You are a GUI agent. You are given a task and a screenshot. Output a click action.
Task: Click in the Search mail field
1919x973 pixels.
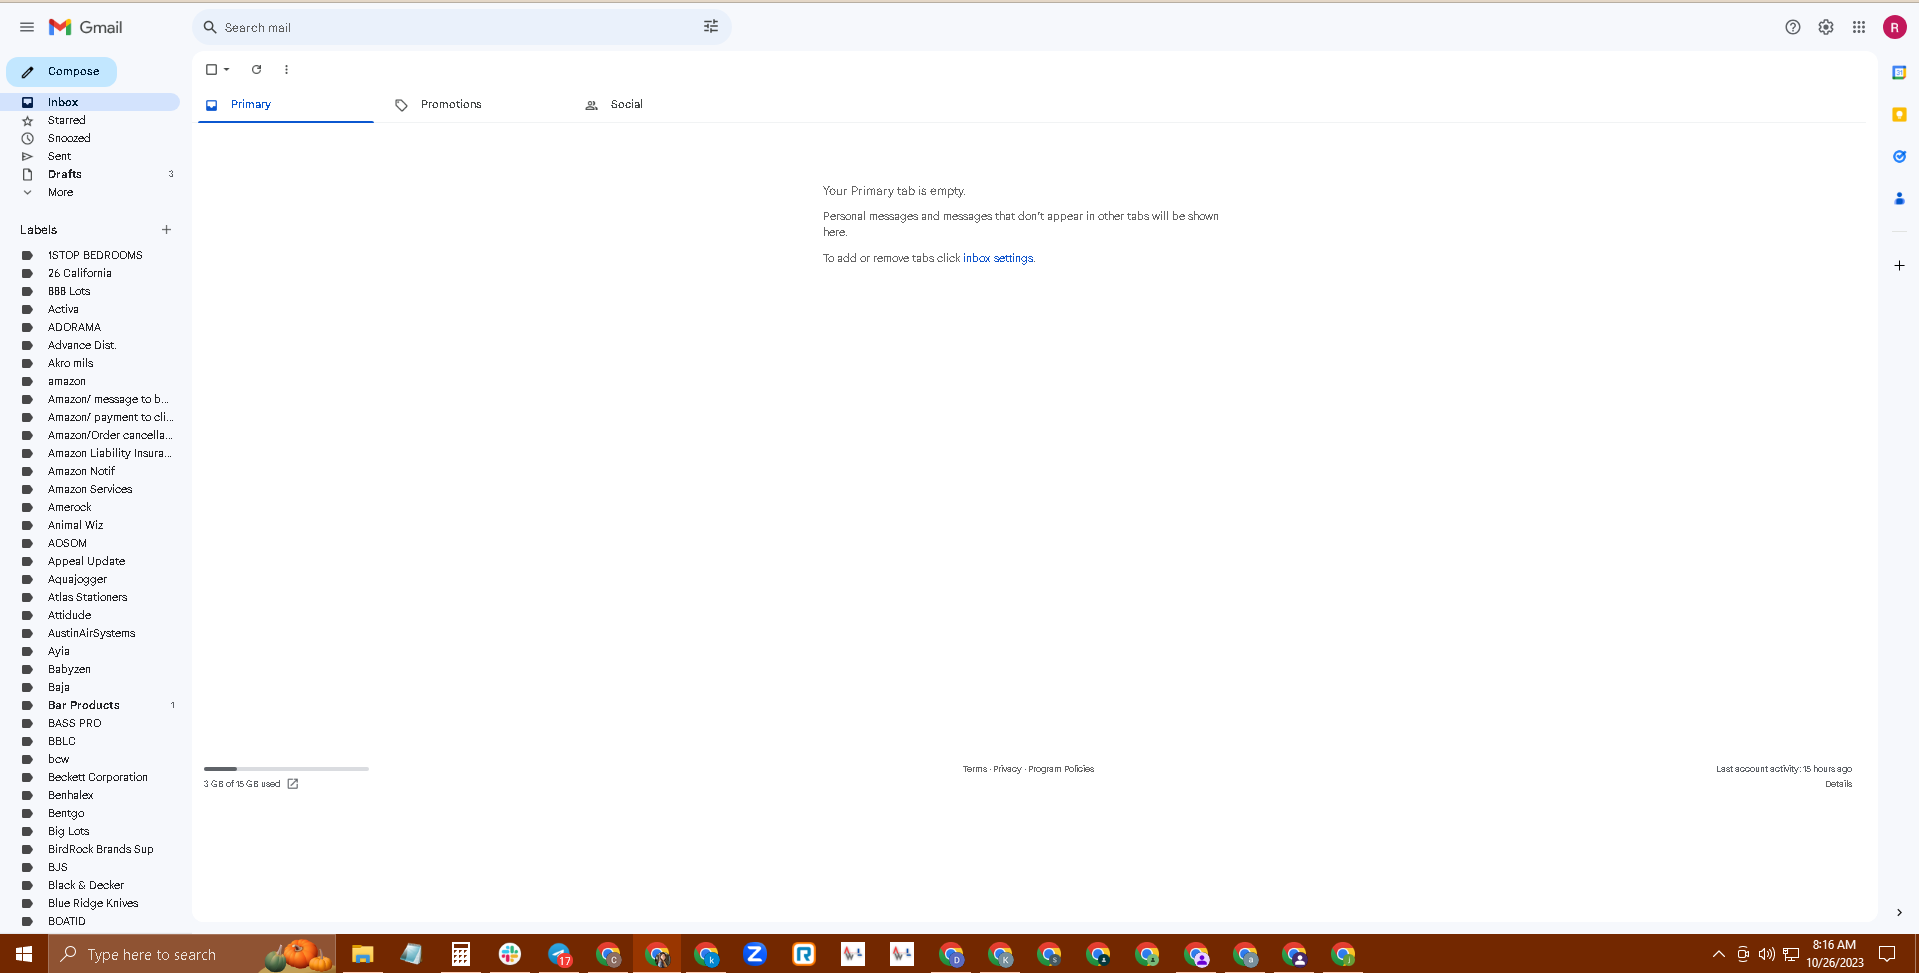click(x=460, y=27)
